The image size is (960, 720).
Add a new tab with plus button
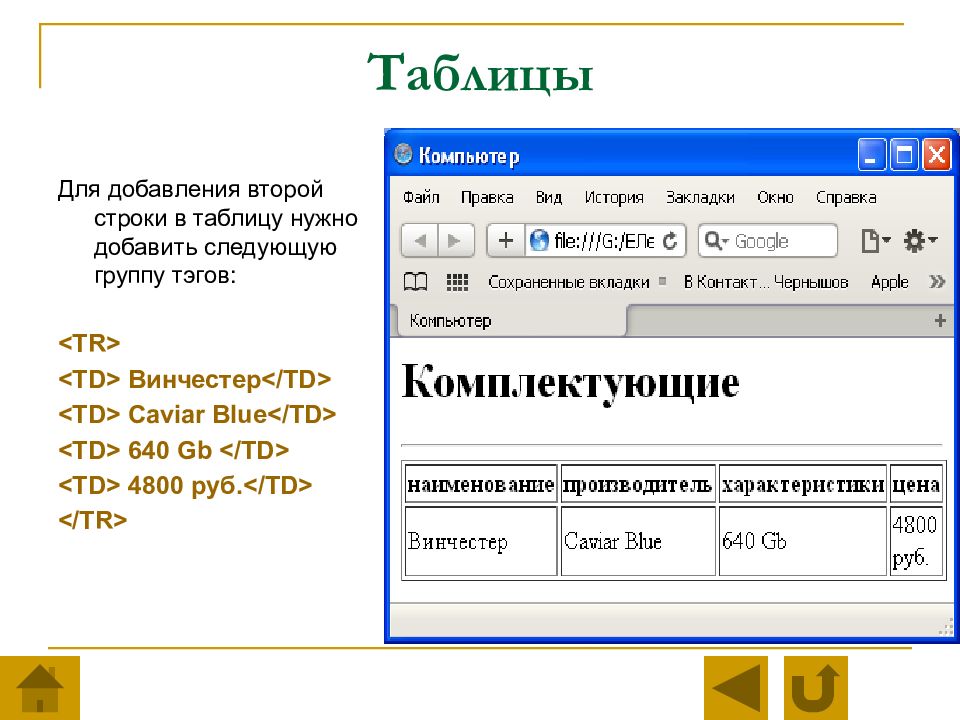click(940, 320)
